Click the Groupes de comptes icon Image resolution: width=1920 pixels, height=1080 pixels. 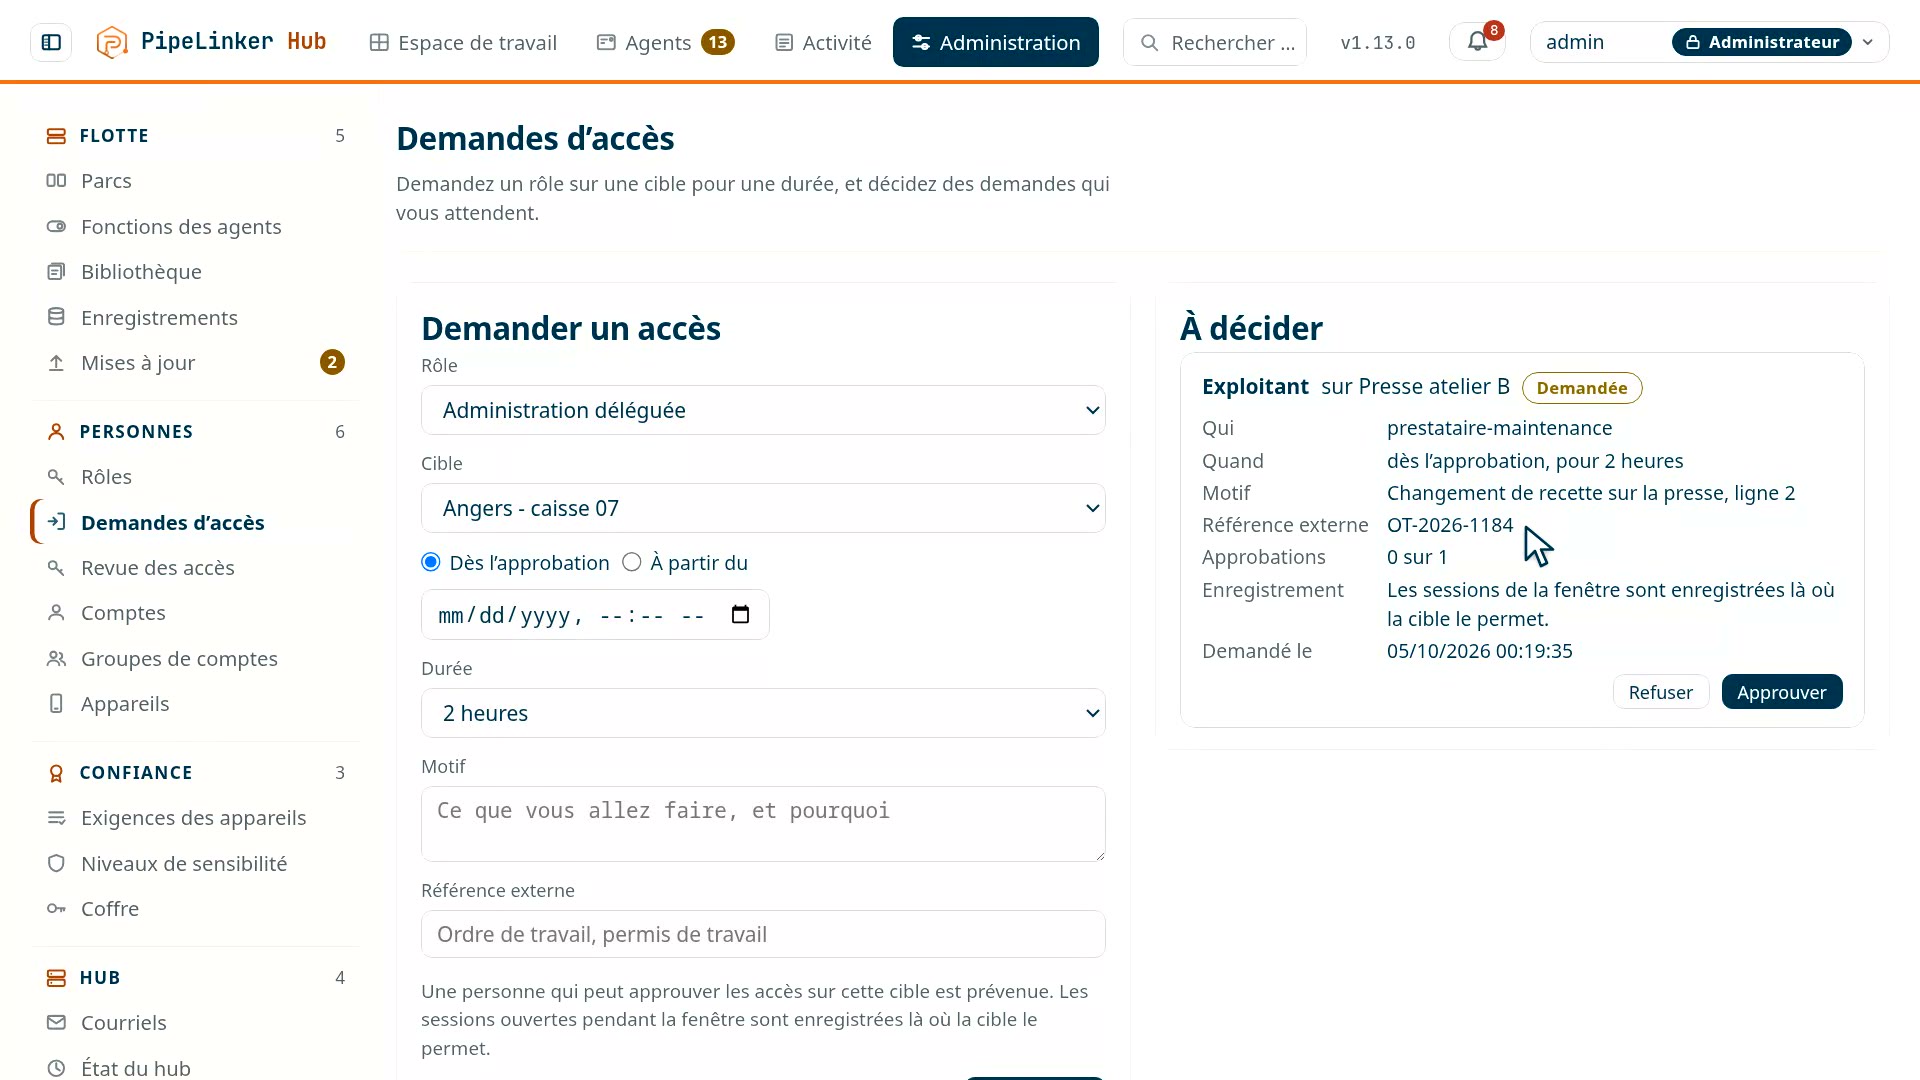[x=56, y=659]
